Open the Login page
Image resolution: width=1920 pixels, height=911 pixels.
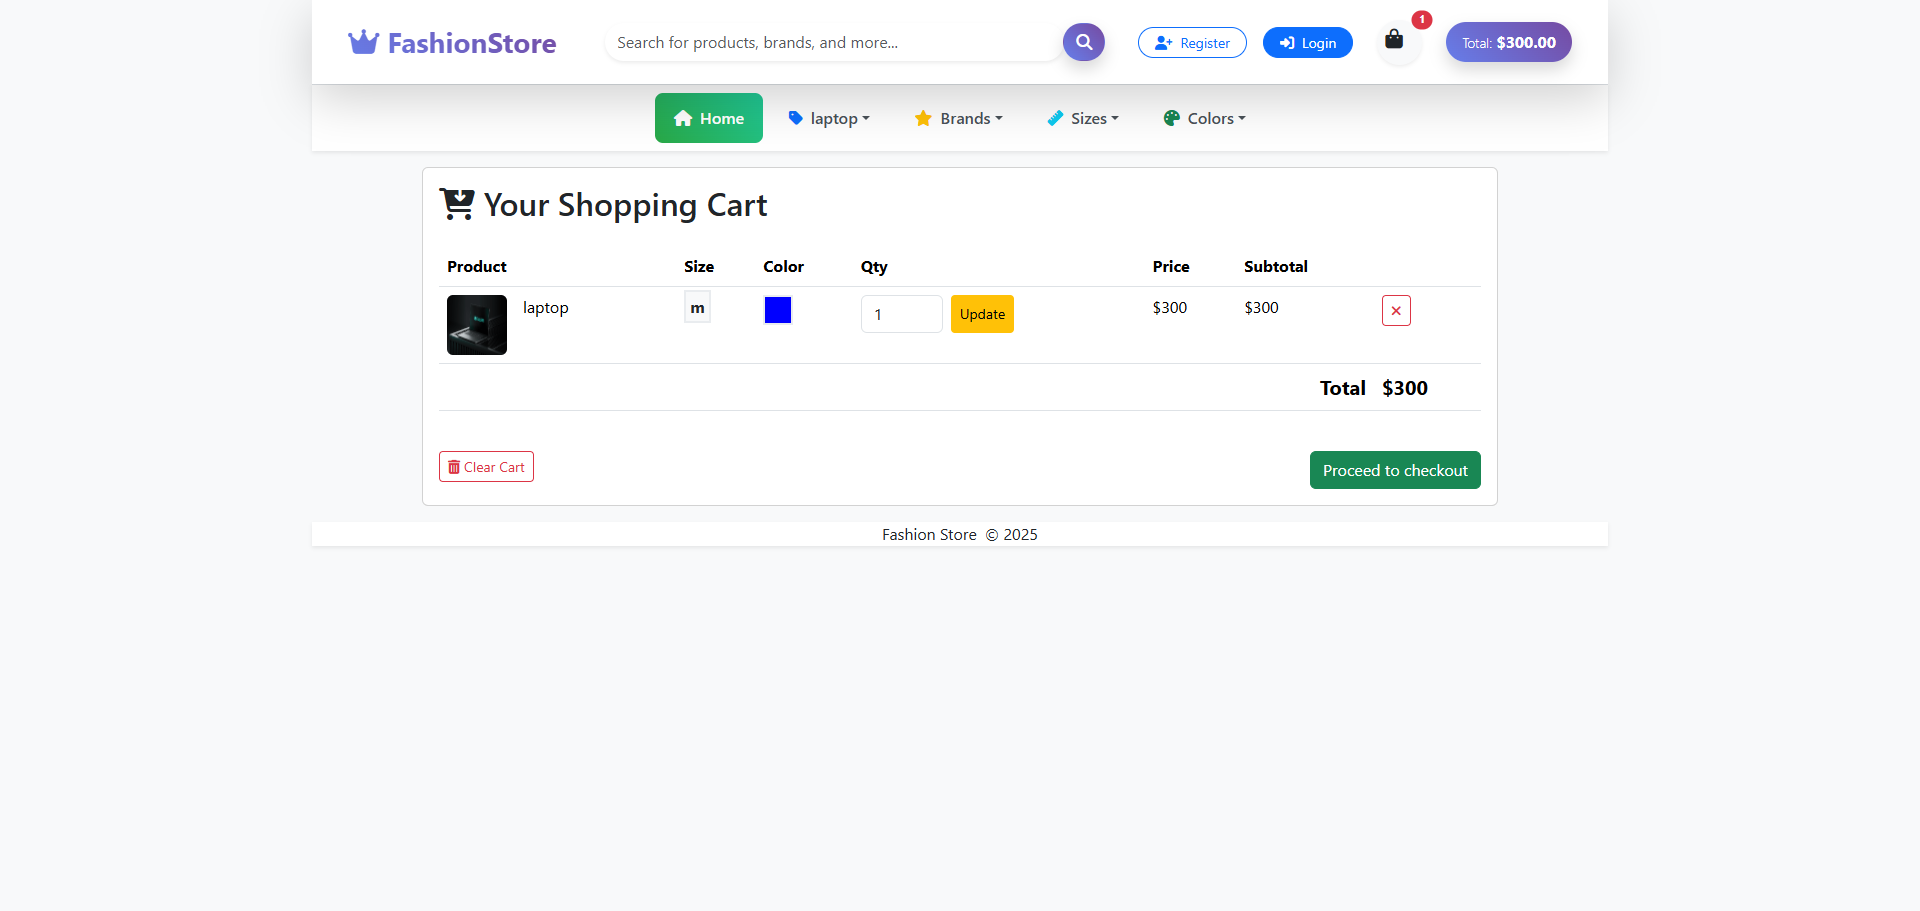click(x=1307, y=43)
